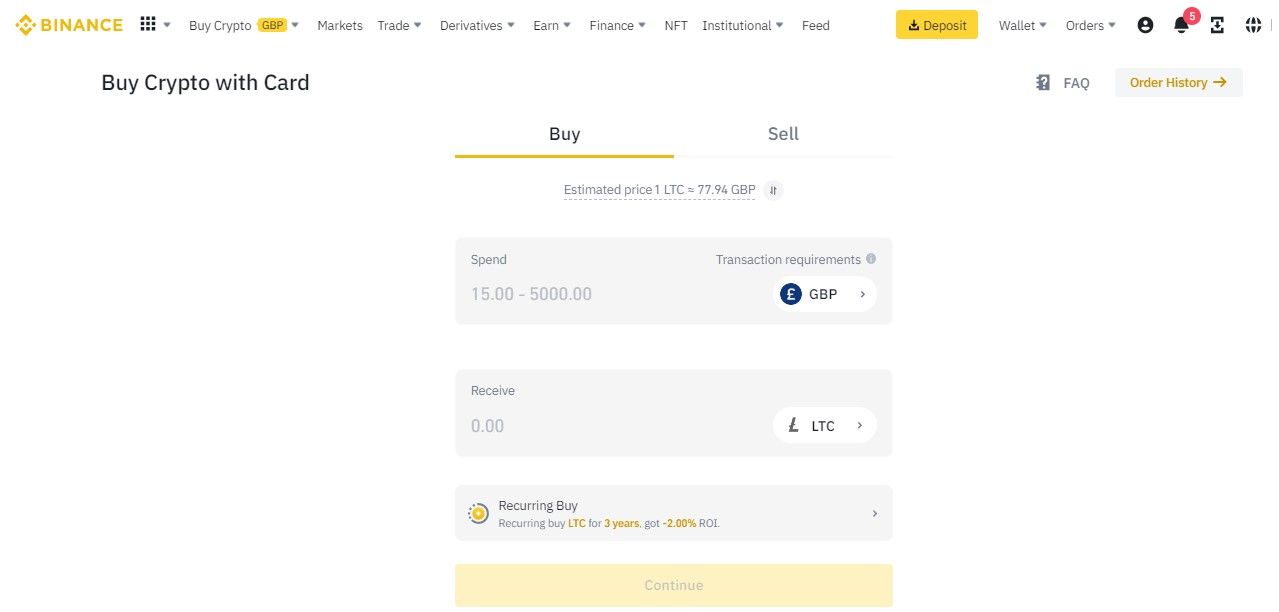Click the Transaction requirements info icon
This screenshot has height=612, width=1279.
(x=871, y=259)
